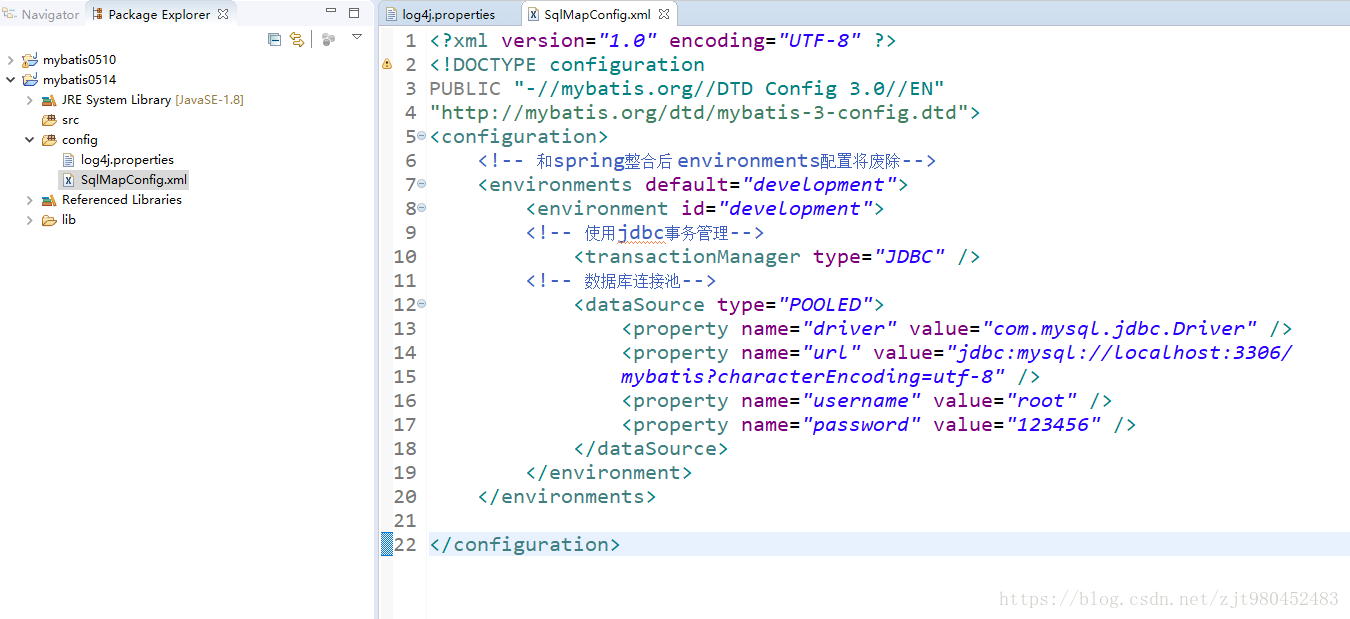Switch to the log4j.properties editor tab
This screenshot has height=619, width=1350.
[x=449, y=15]
